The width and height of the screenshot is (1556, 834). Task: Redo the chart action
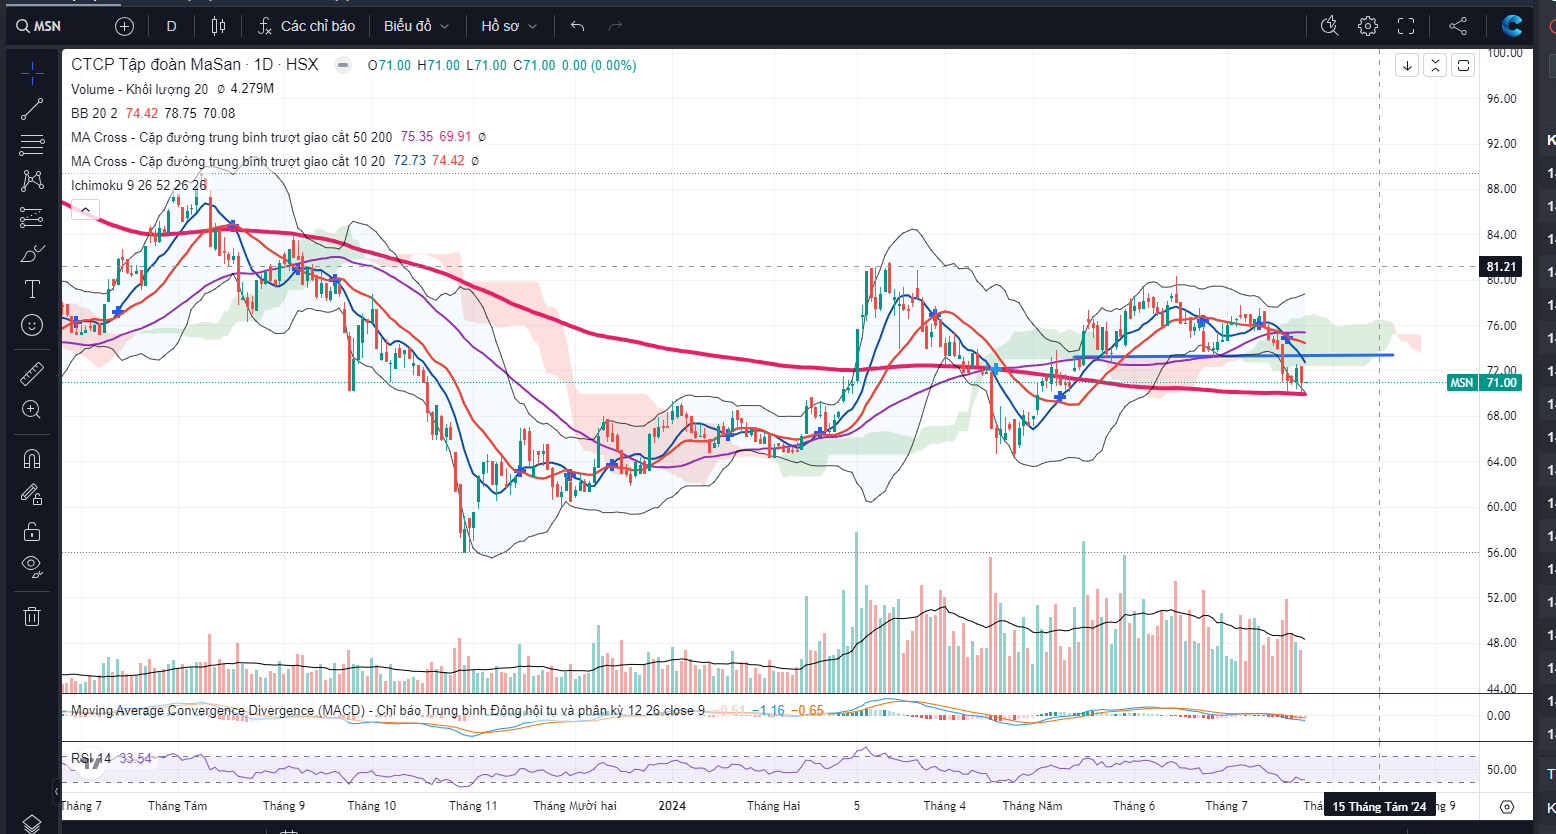(x=616, y=26)
